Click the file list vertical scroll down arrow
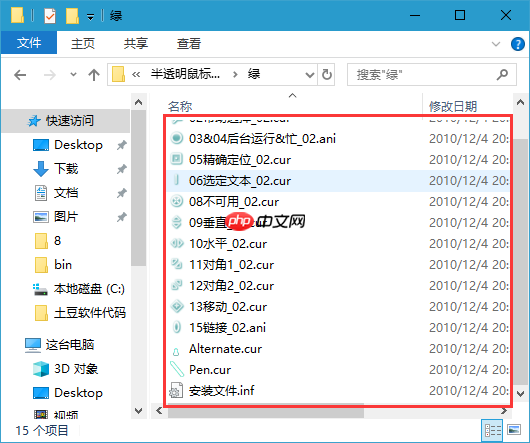 click(x=521, y=393)
